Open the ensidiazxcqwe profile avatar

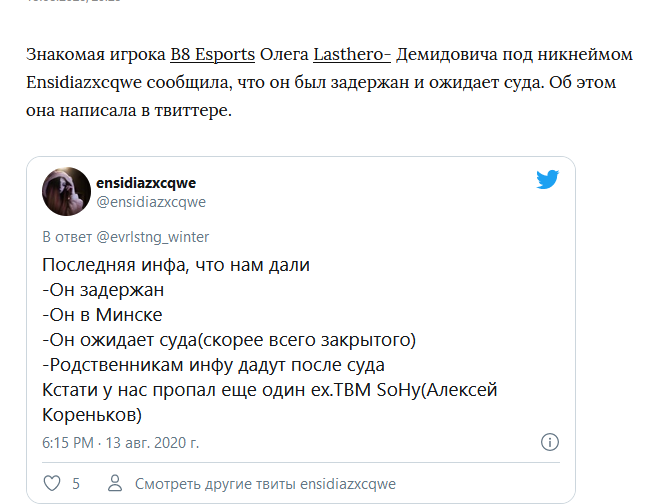[66, 191]
